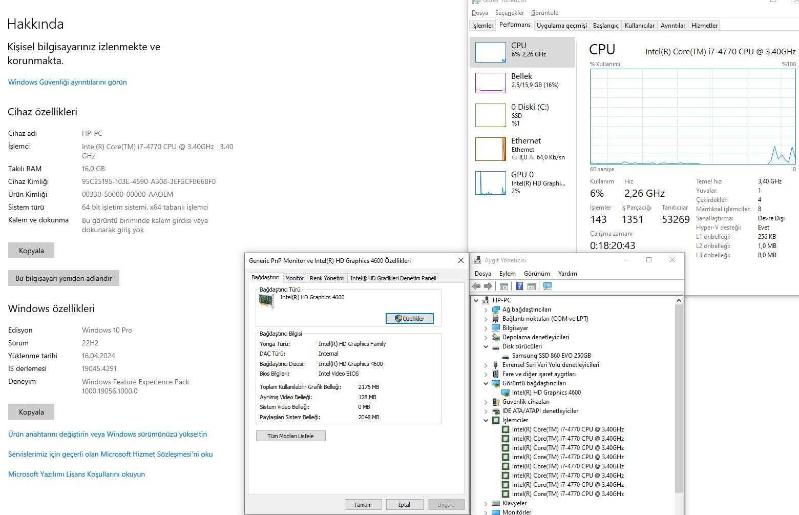Collapse the Görüntü bağdaştırıcıları node
Image resolution: width=799 pixels, height=515 pixels.
tap(486, 383)
